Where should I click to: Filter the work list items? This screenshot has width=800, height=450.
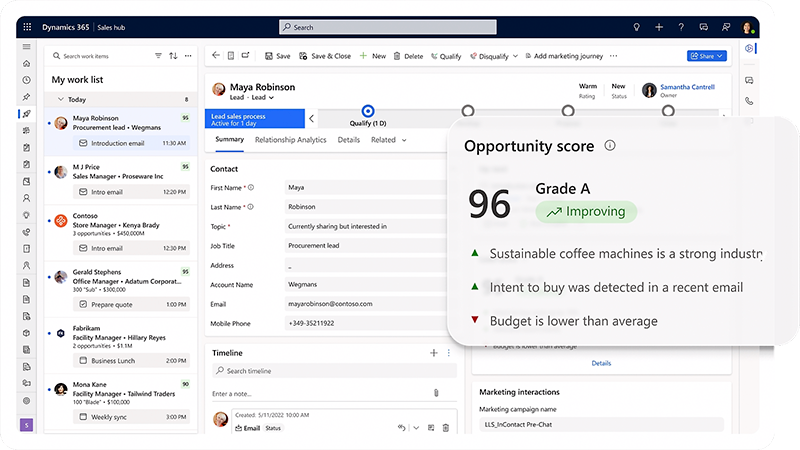(x=158, y=56)
